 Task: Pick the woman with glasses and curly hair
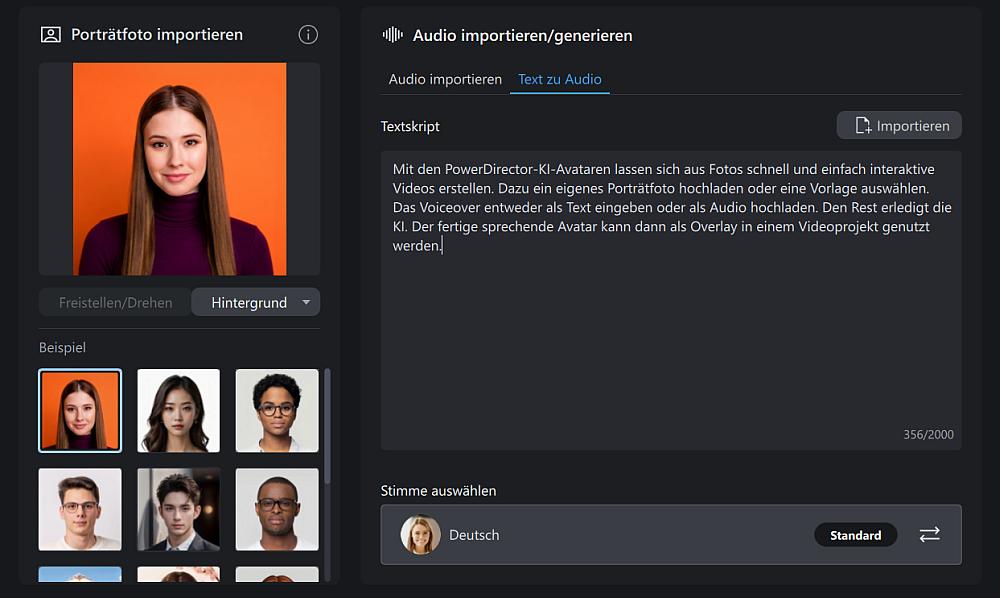click(277, 411)
